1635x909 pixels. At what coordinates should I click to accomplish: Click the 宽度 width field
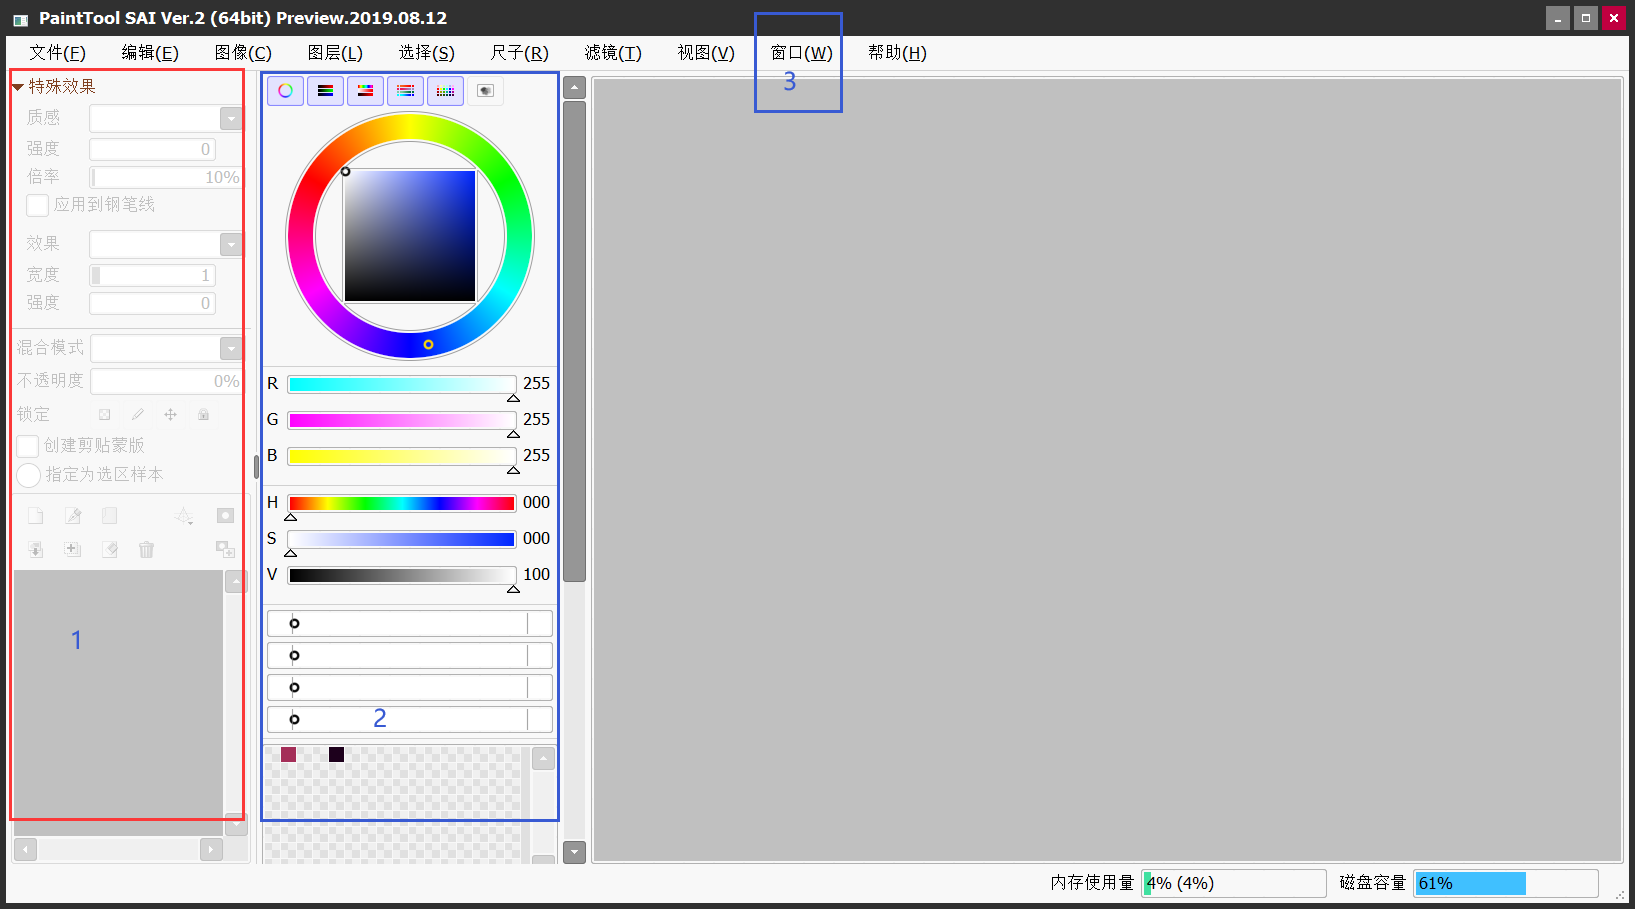(x=152, y=275)
